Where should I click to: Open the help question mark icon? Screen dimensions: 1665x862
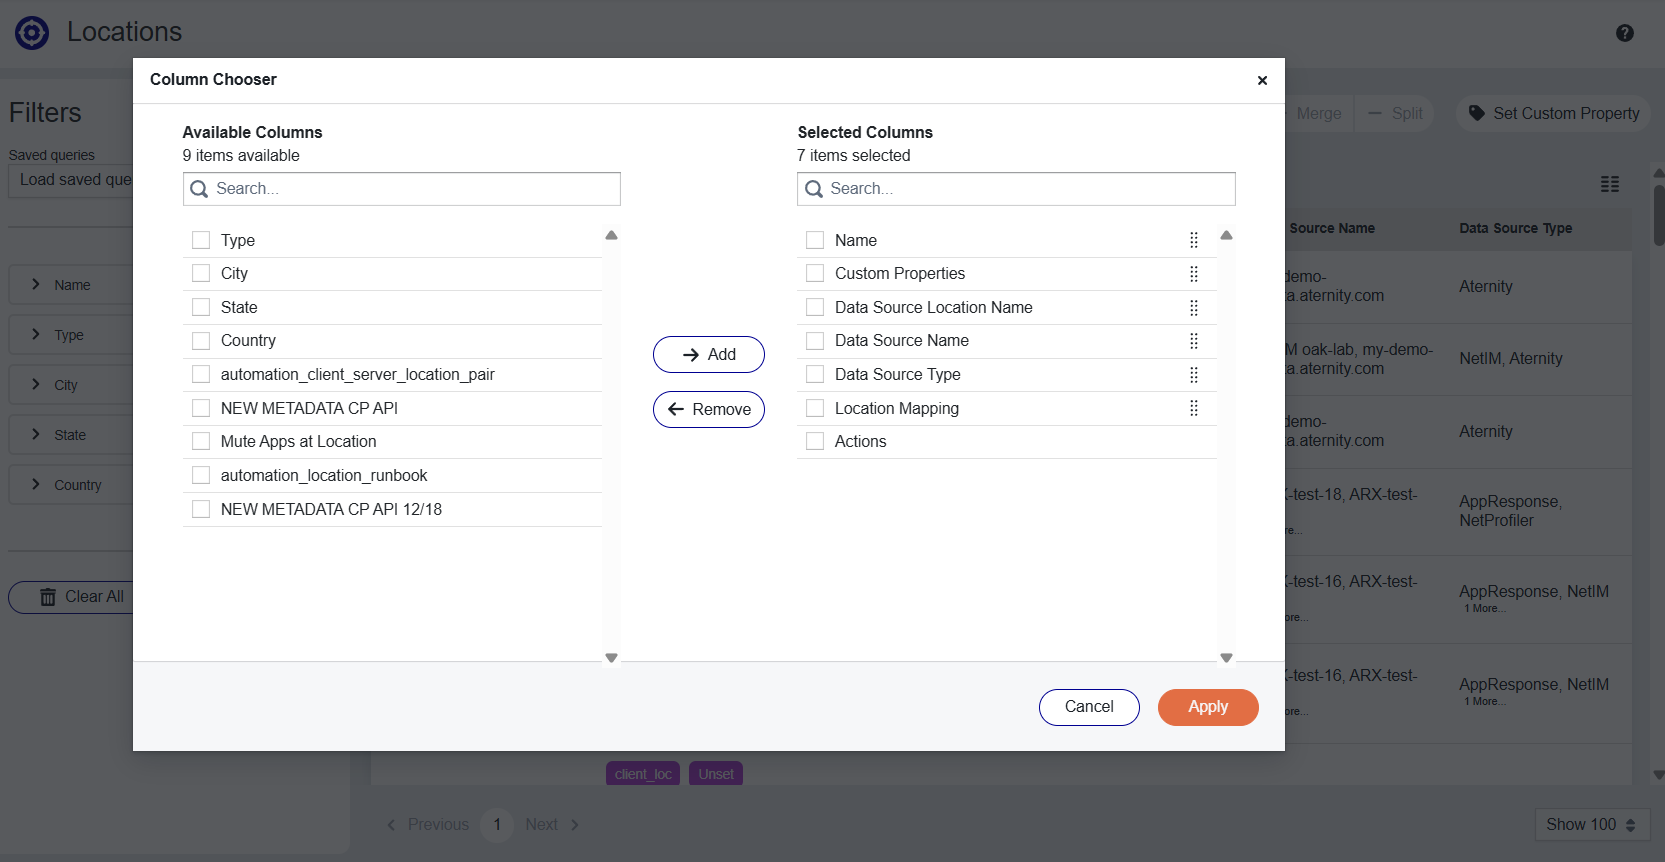[x=1624, y=33]
